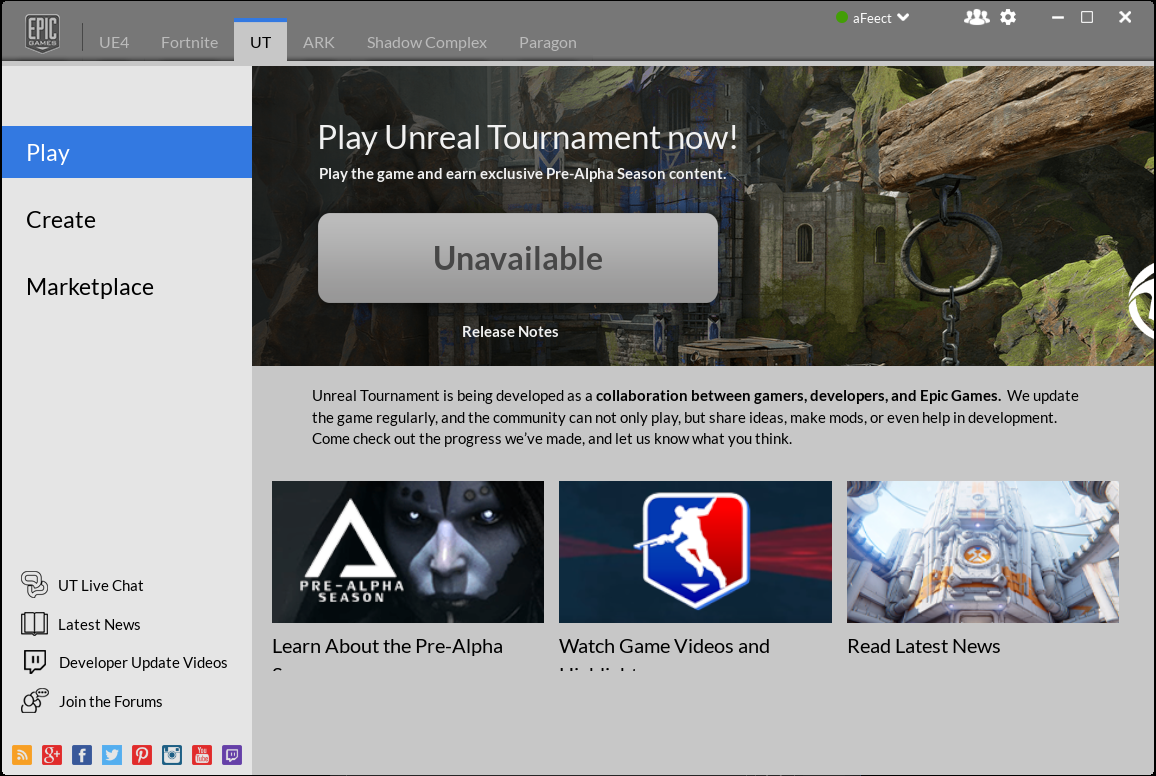This screenshot has width=1156, height=776.
Task: Open the Pinterest icon
Action: pyautogui.click(x=142, y=755)
